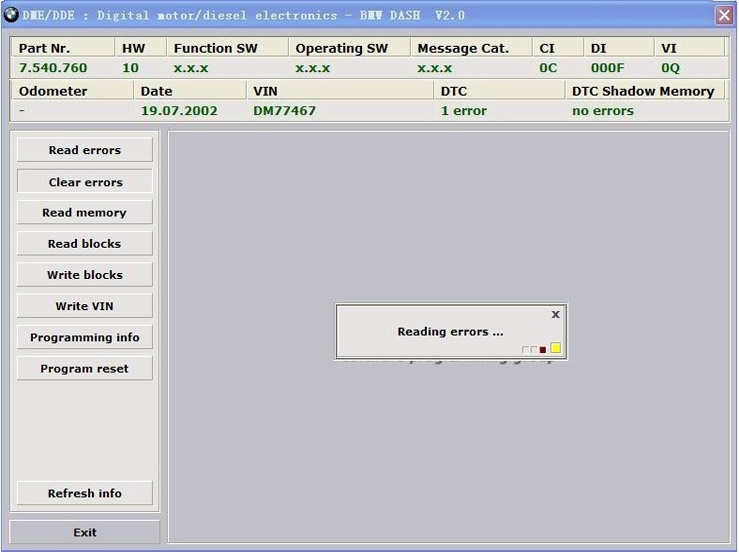Select the VIN value DM77467
The width and height of the screenshot is (739, 552).
[x=284, y=111]
